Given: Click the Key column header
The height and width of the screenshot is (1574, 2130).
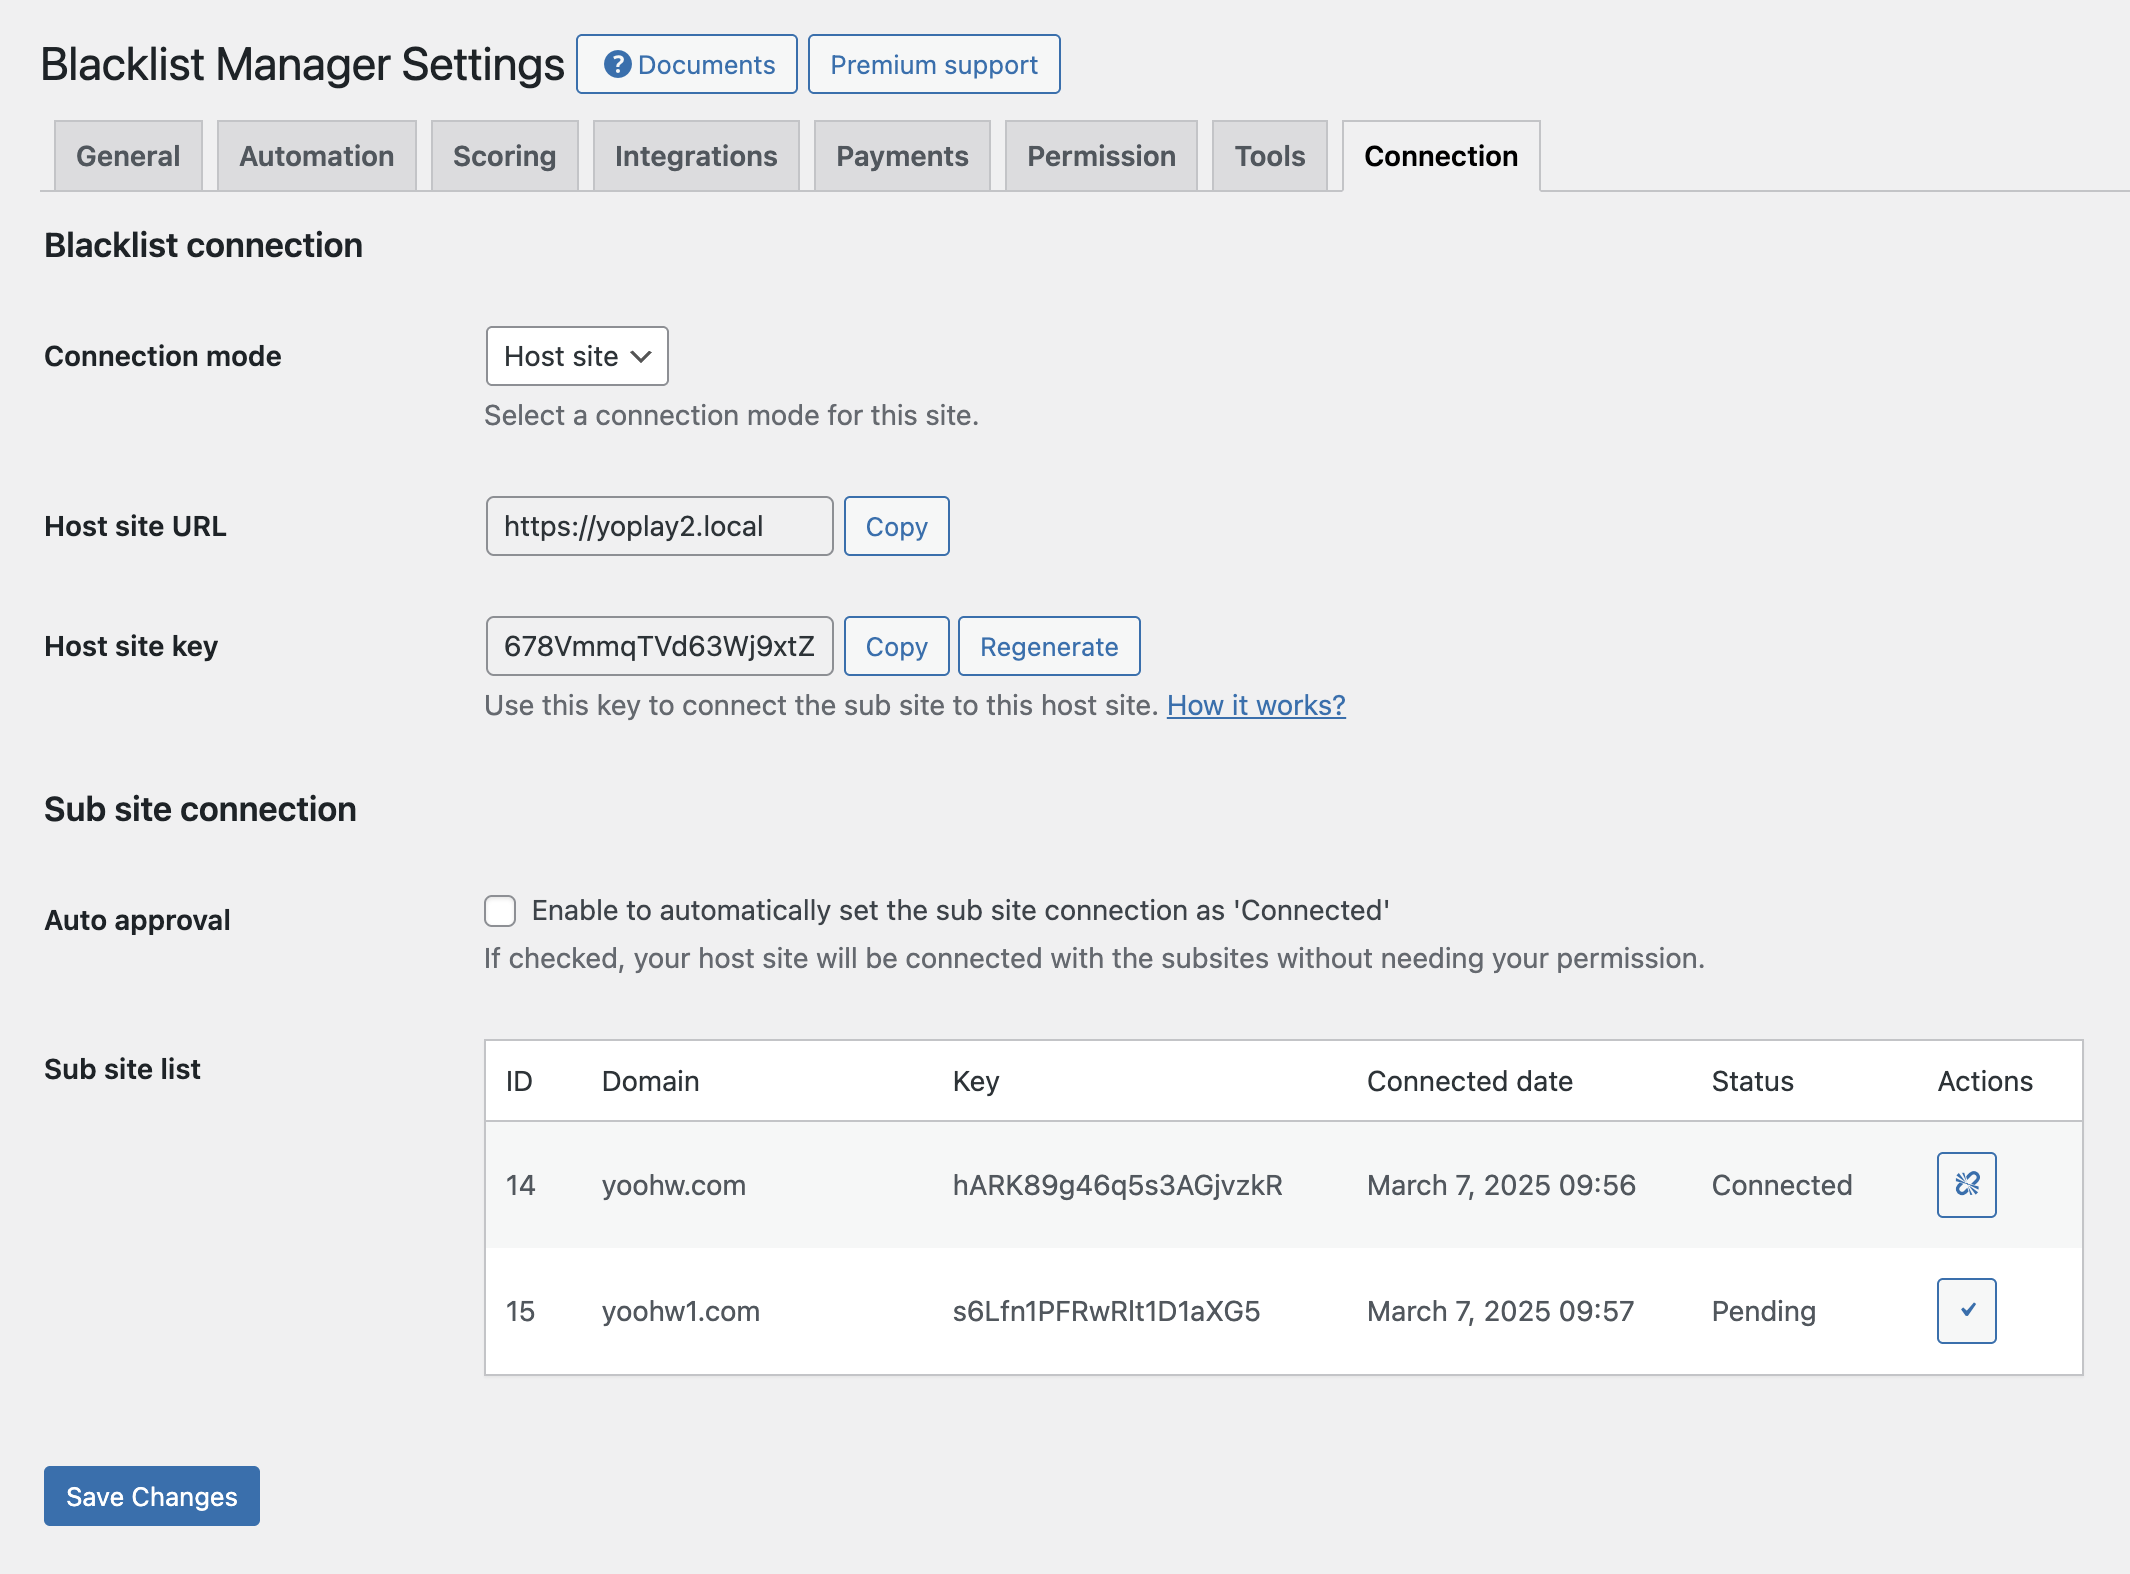Looking at the screenshot, I should (976, 1081).
